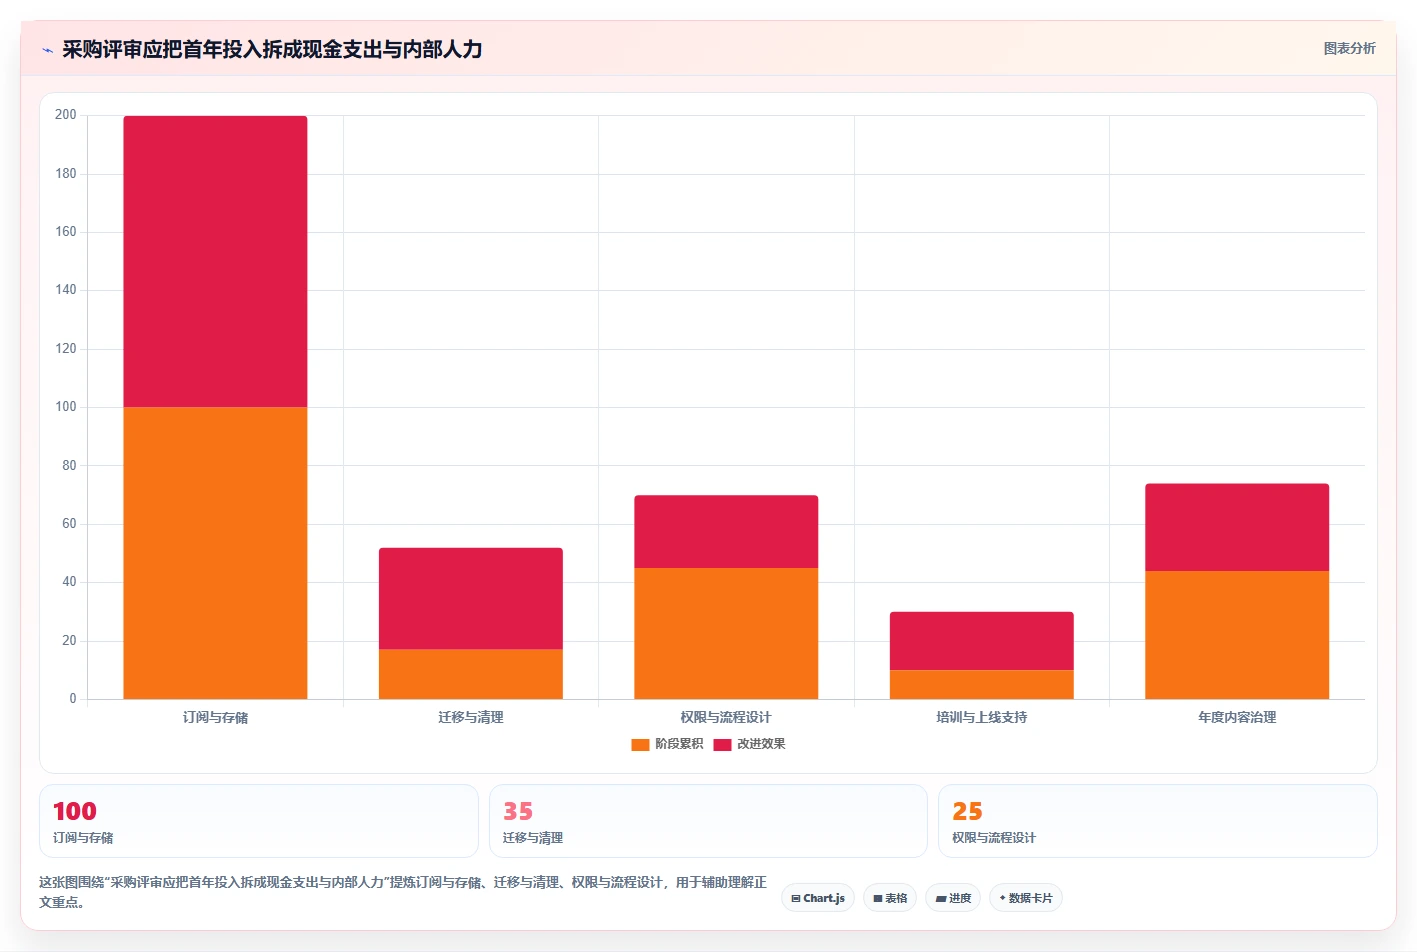Click the x-axis label 年度内容治理

coord(1237,717)
